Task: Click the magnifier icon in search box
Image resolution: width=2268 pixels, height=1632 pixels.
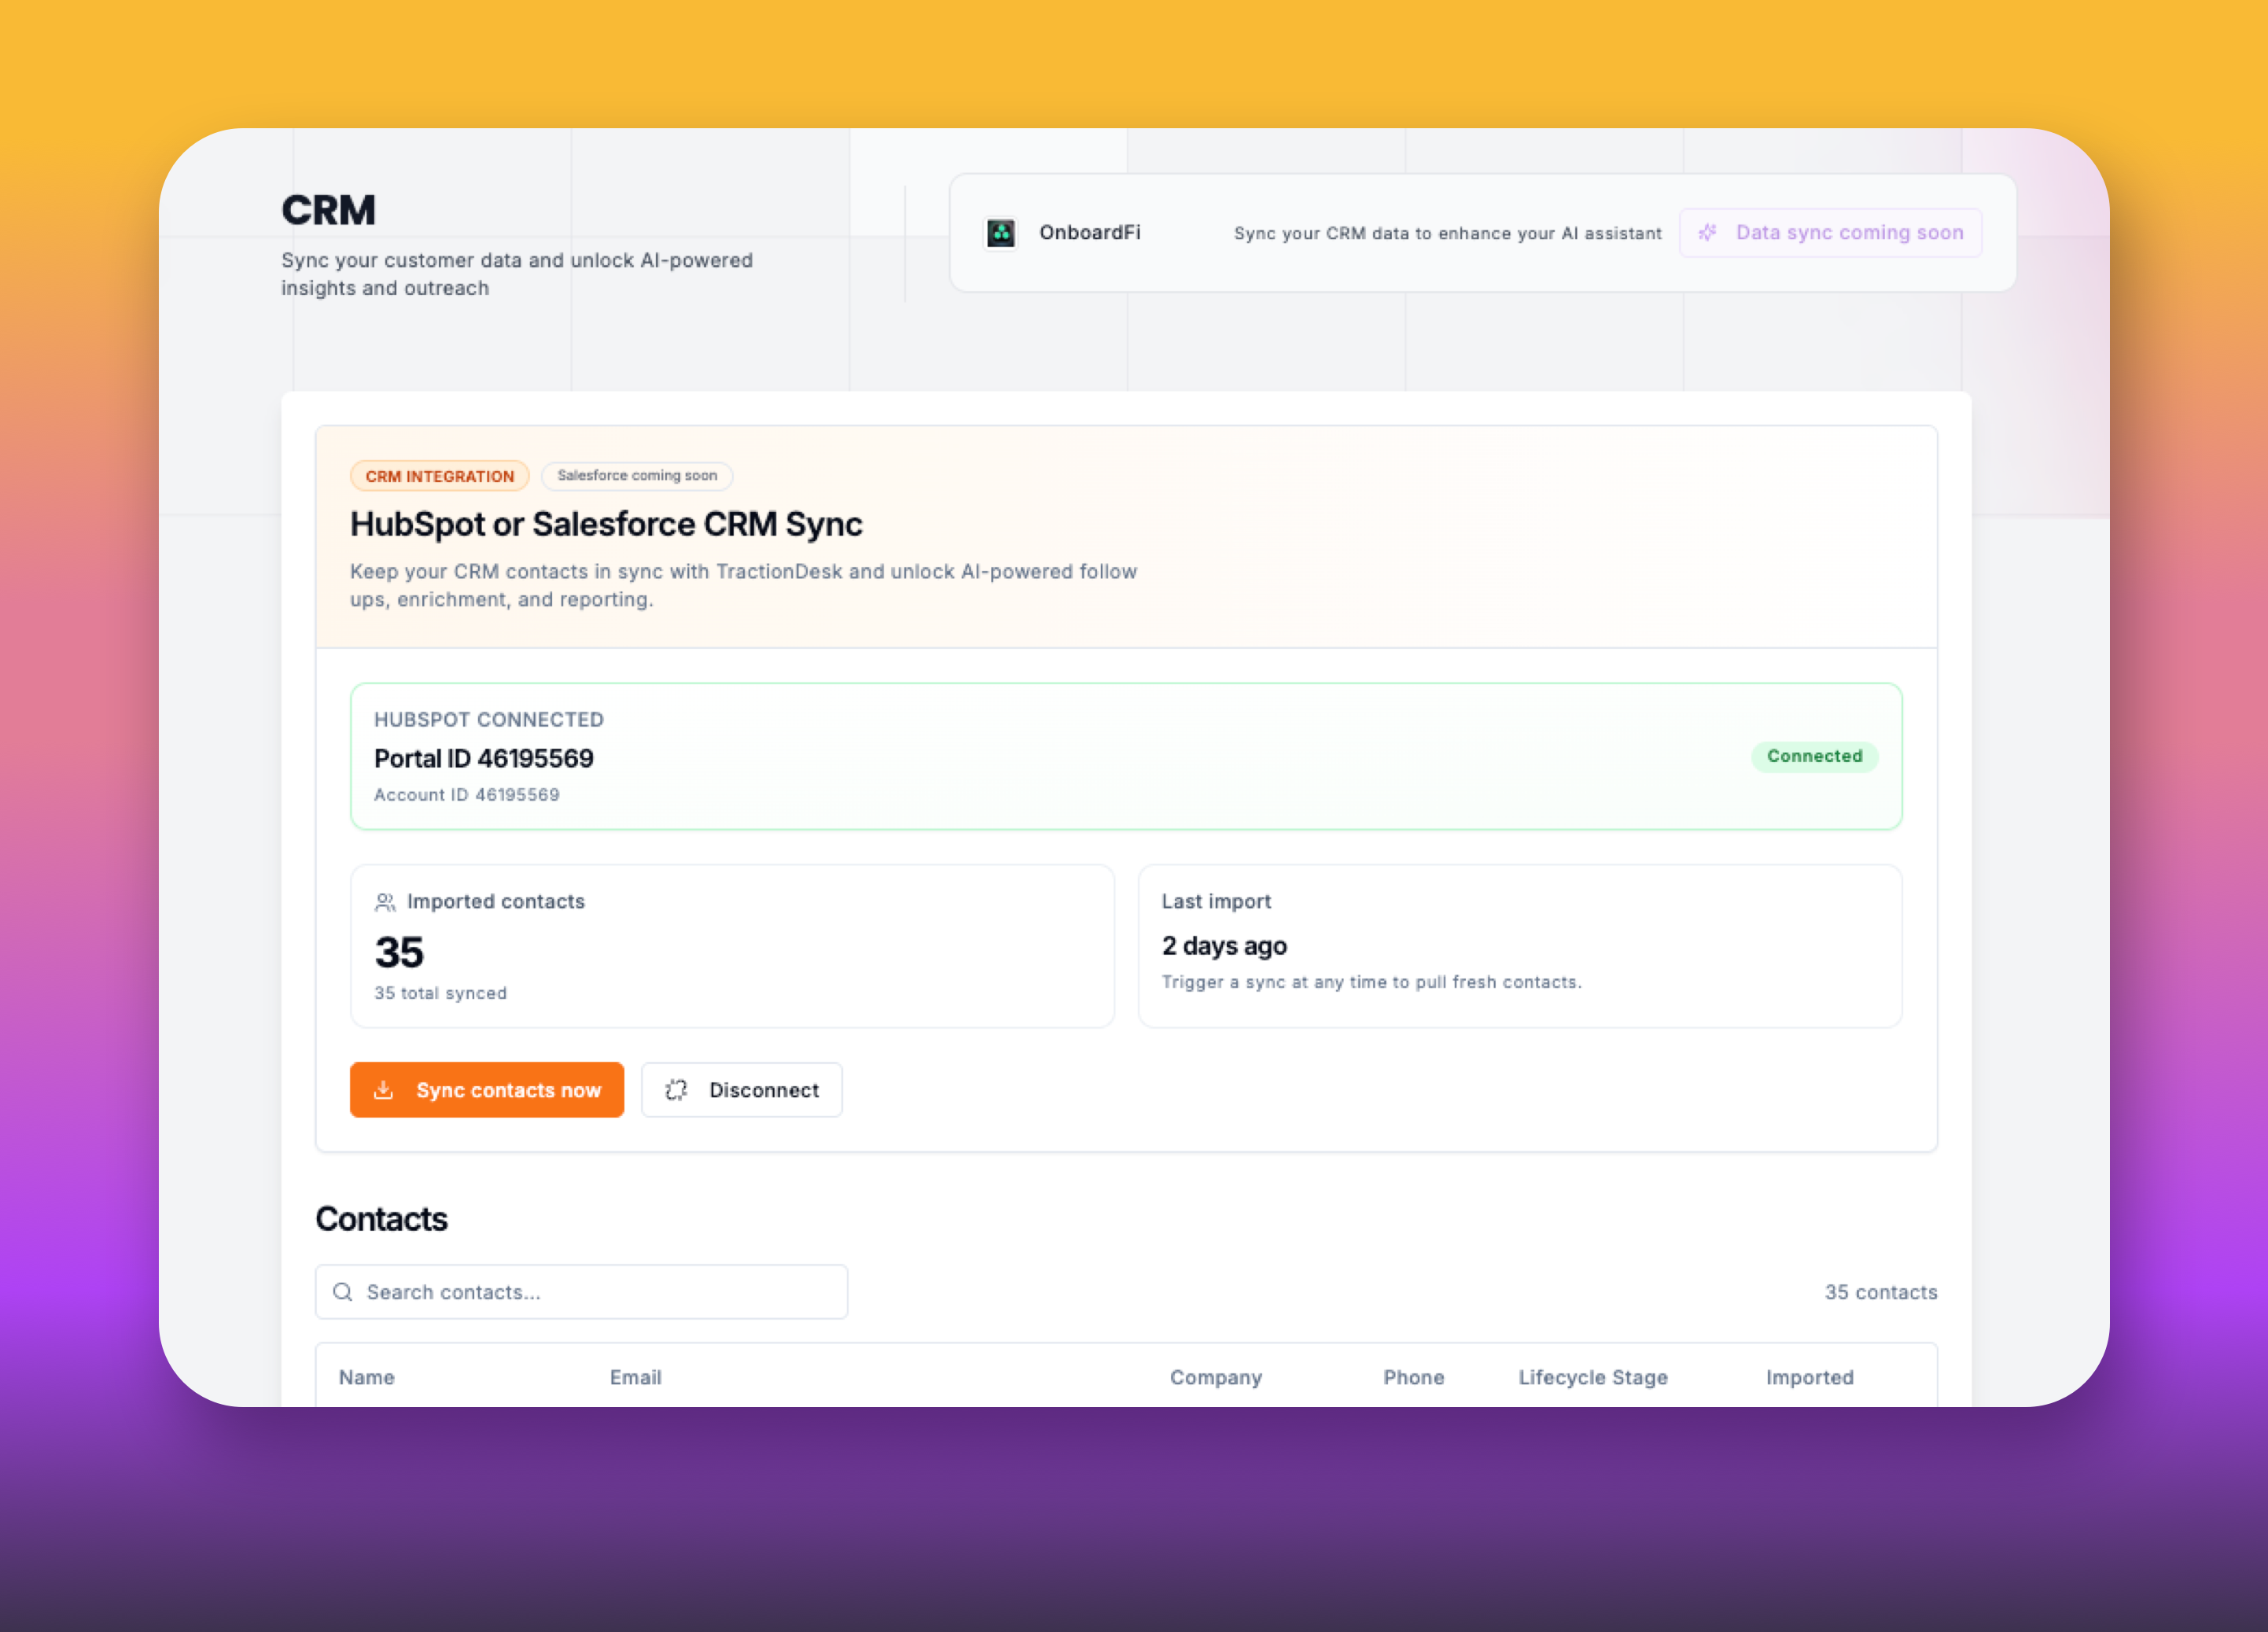Action: (343, 1292)
